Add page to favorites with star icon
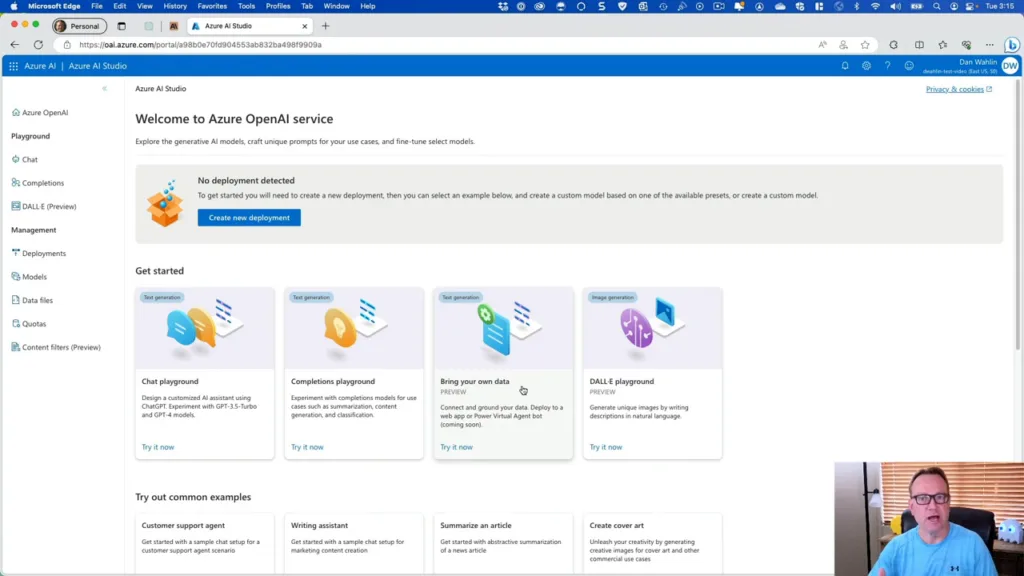This screenshot has width=1024, height=576. pos(865,45)
